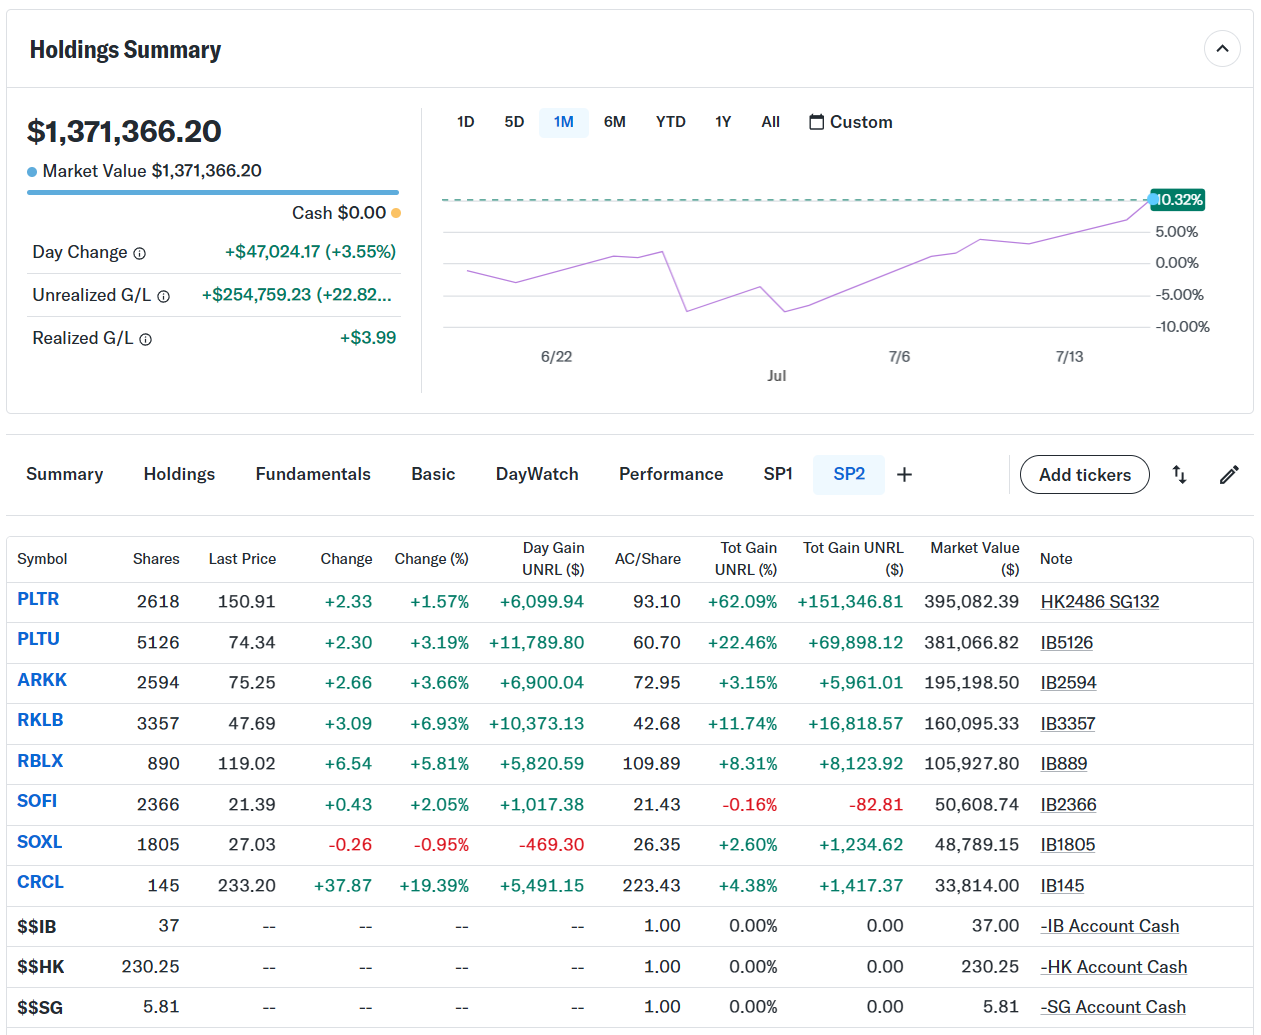Click the Day Change info icon
The width and height of the screenshot is (1261, 1035).
click(140, 254)
